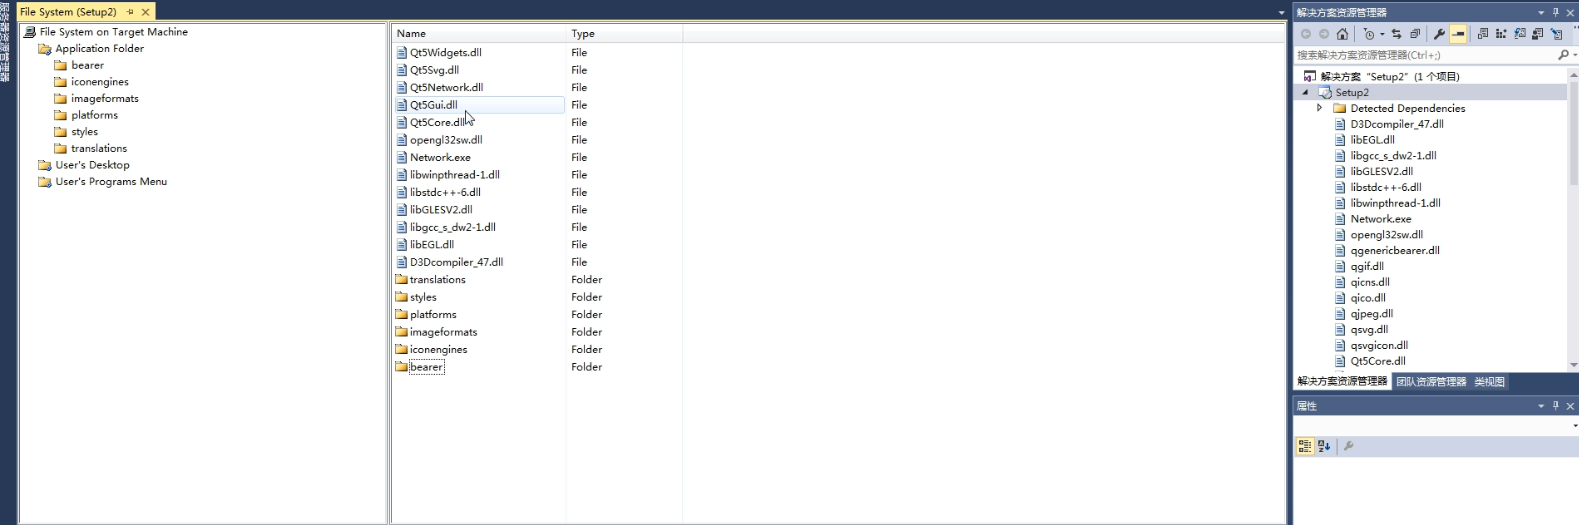The image size is (1579, 525).
Task: Select platforms in the left tree
Action: coord(94,115)
